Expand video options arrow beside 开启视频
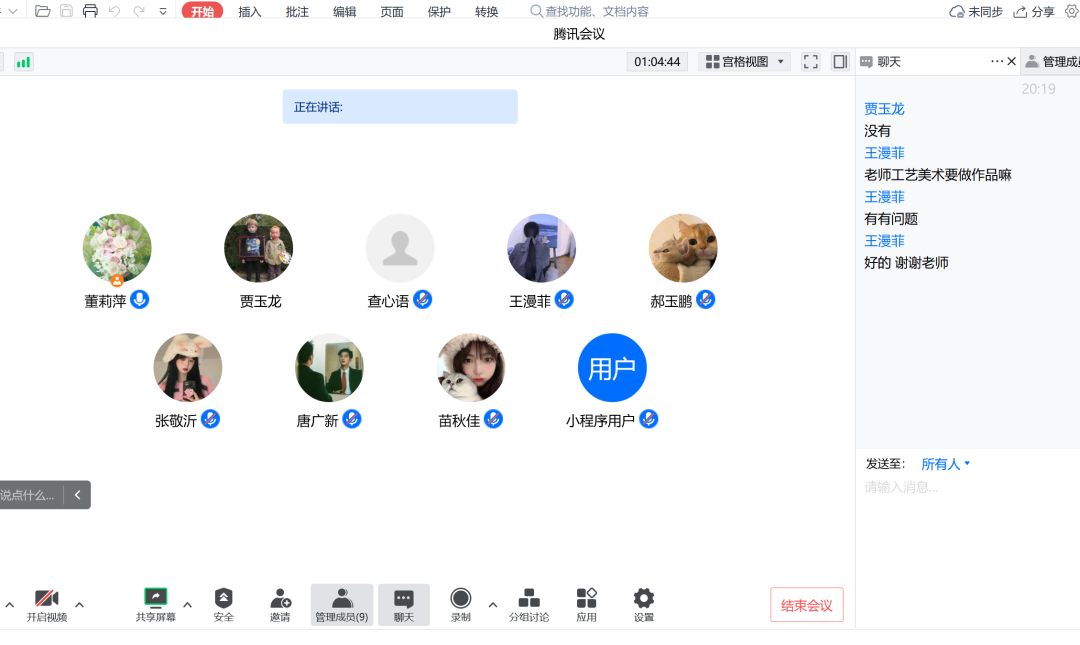 [x=79, y=605]
